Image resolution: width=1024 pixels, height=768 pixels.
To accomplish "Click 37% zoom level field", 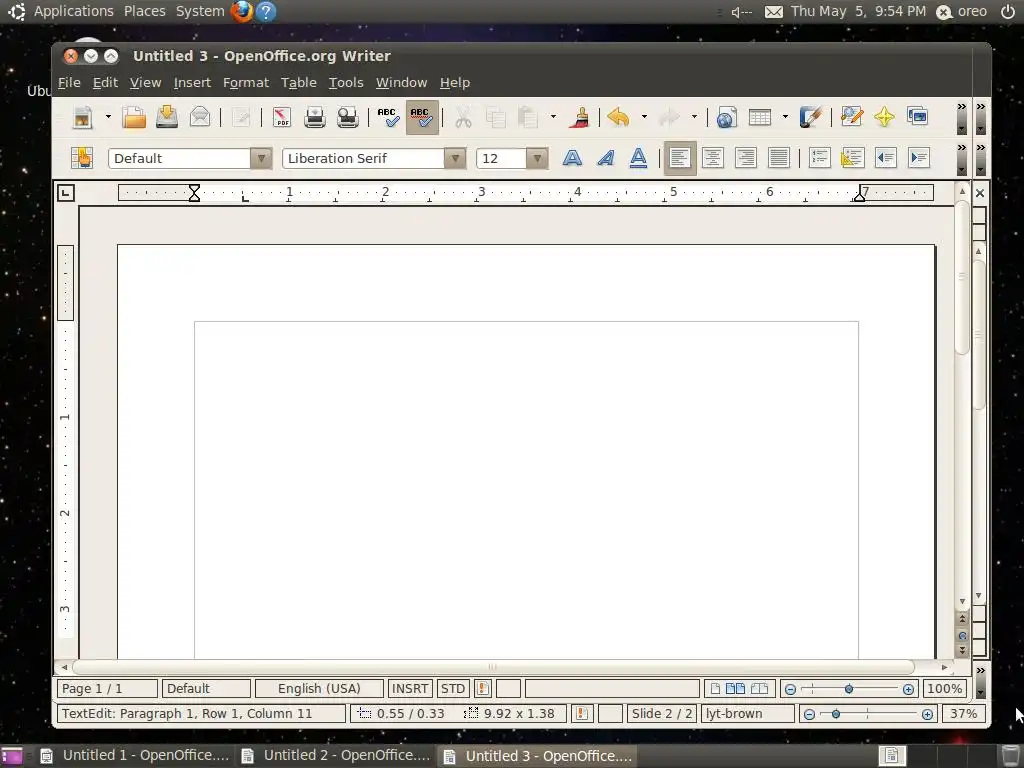I will 963,714.
